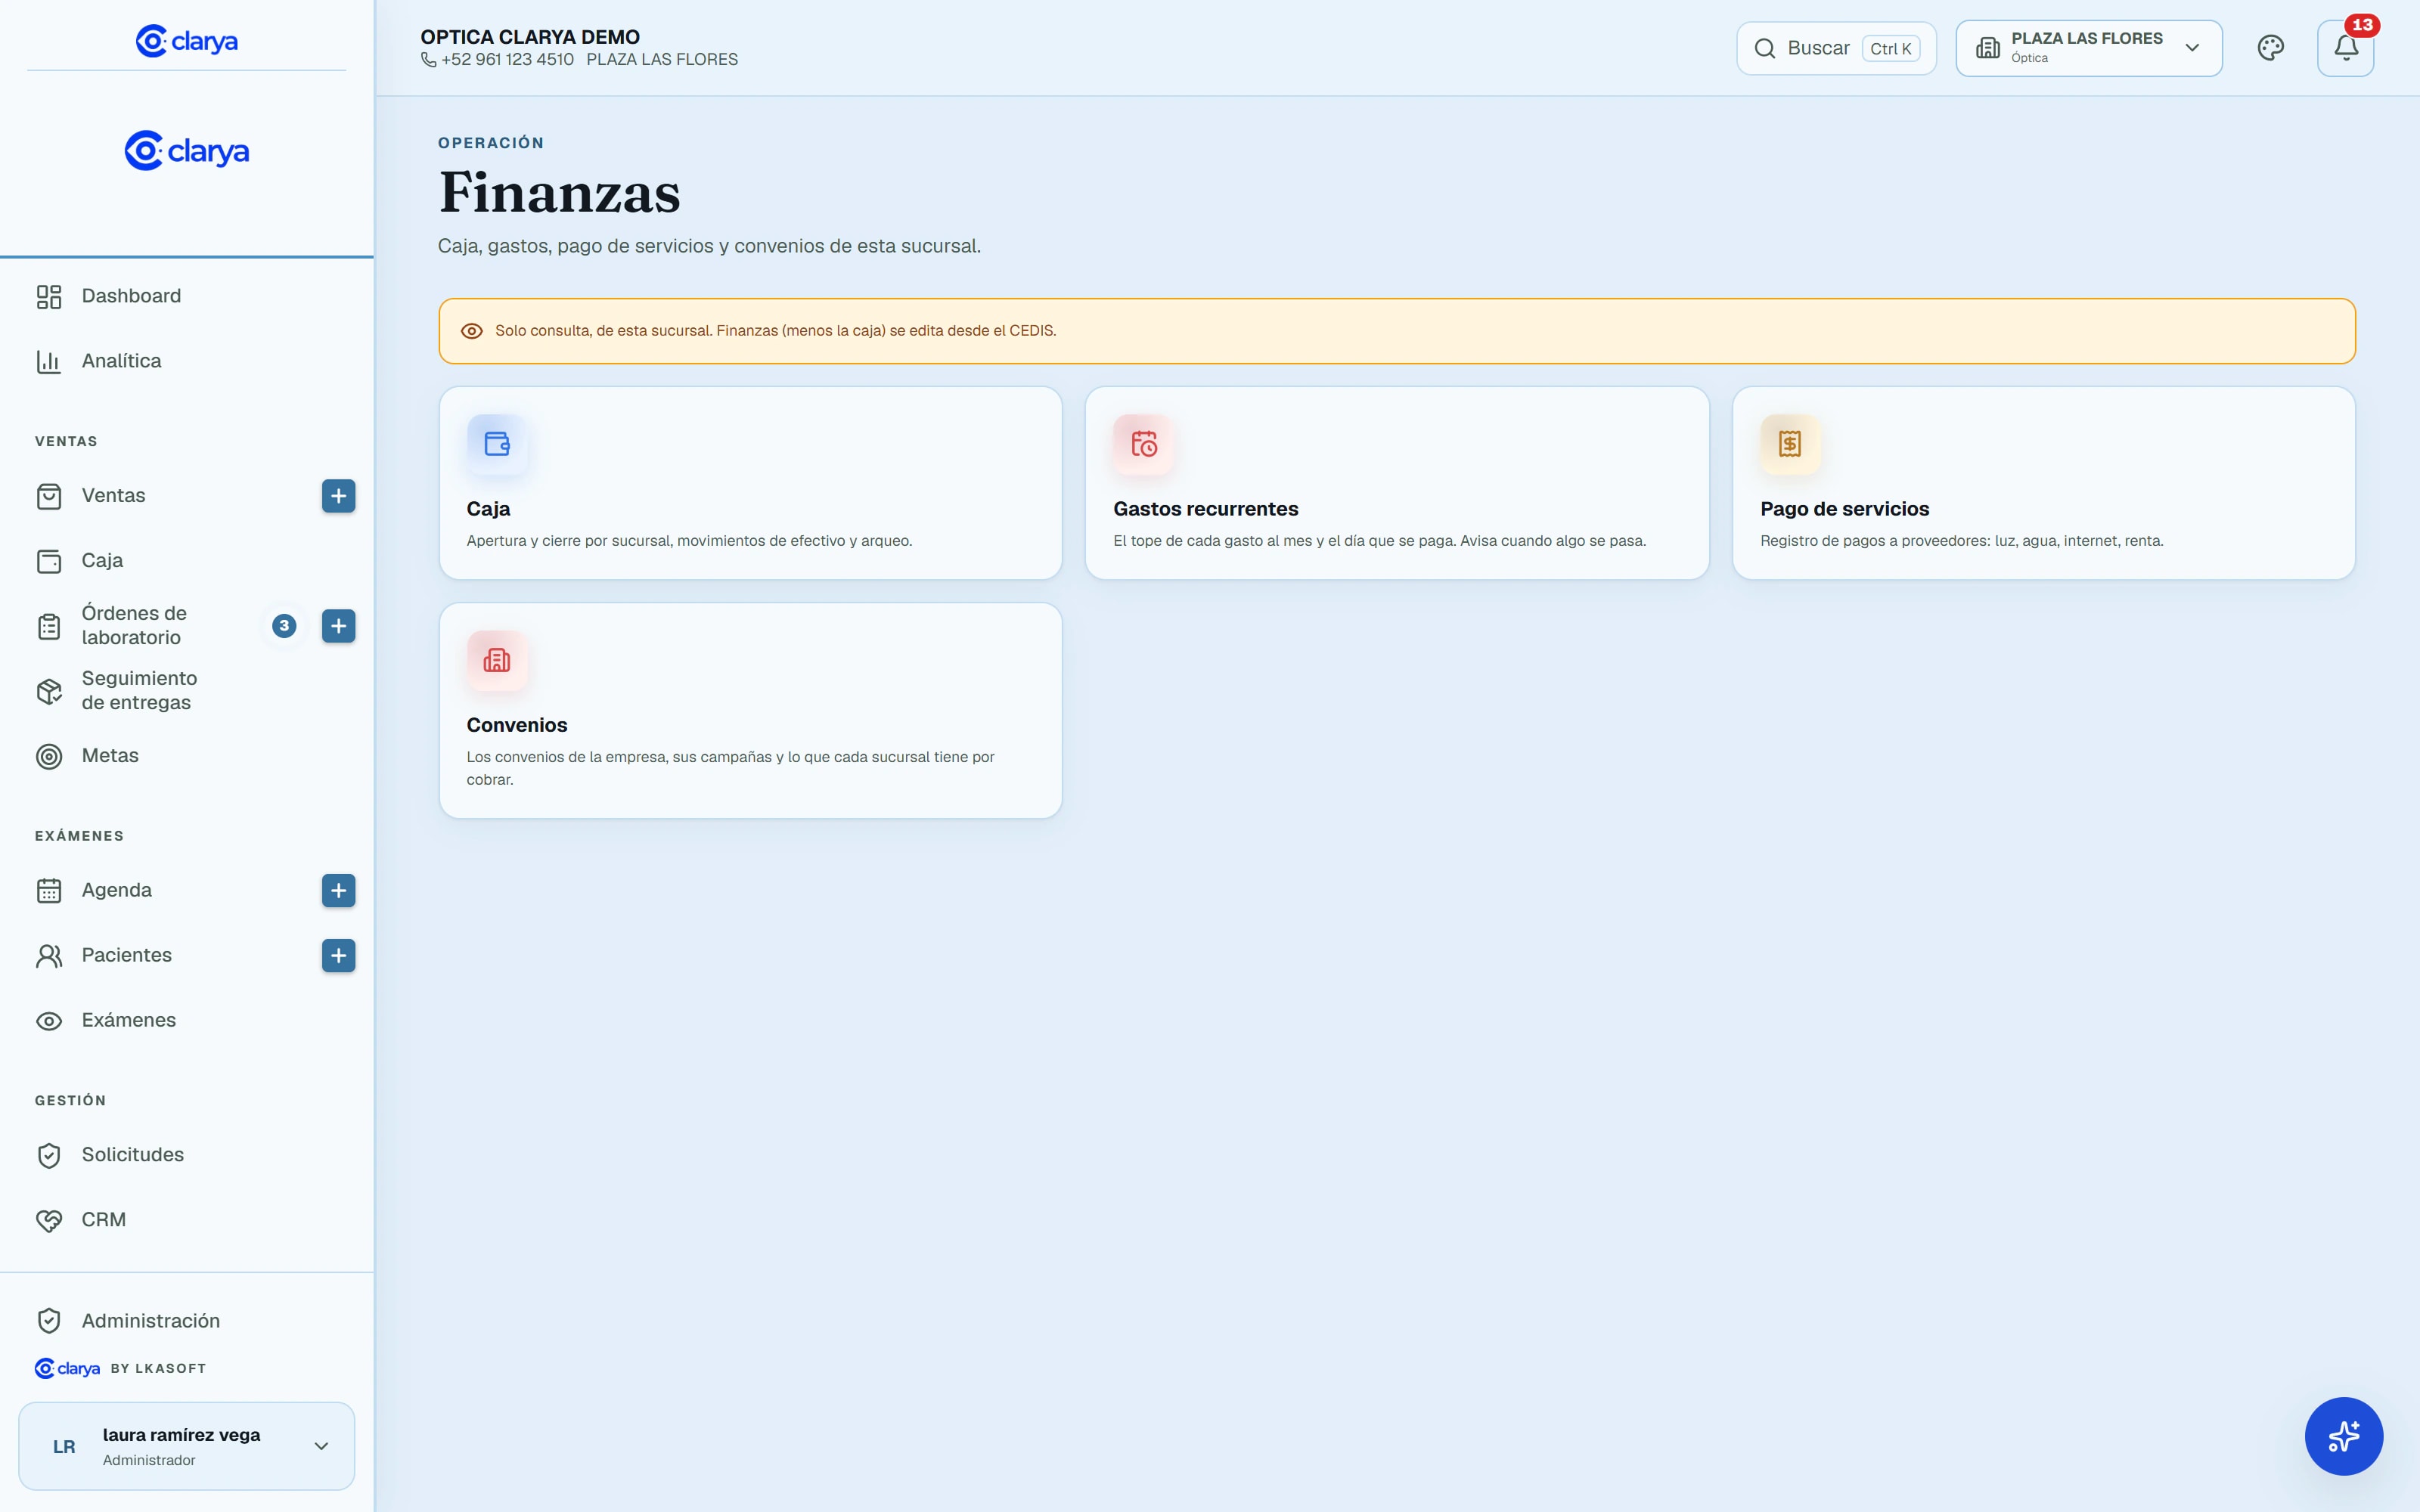Launch the AI sparkle assistant button
This screenshot has width=2420, height=1512.
pyautogui.click(x=2343, y=1435)
